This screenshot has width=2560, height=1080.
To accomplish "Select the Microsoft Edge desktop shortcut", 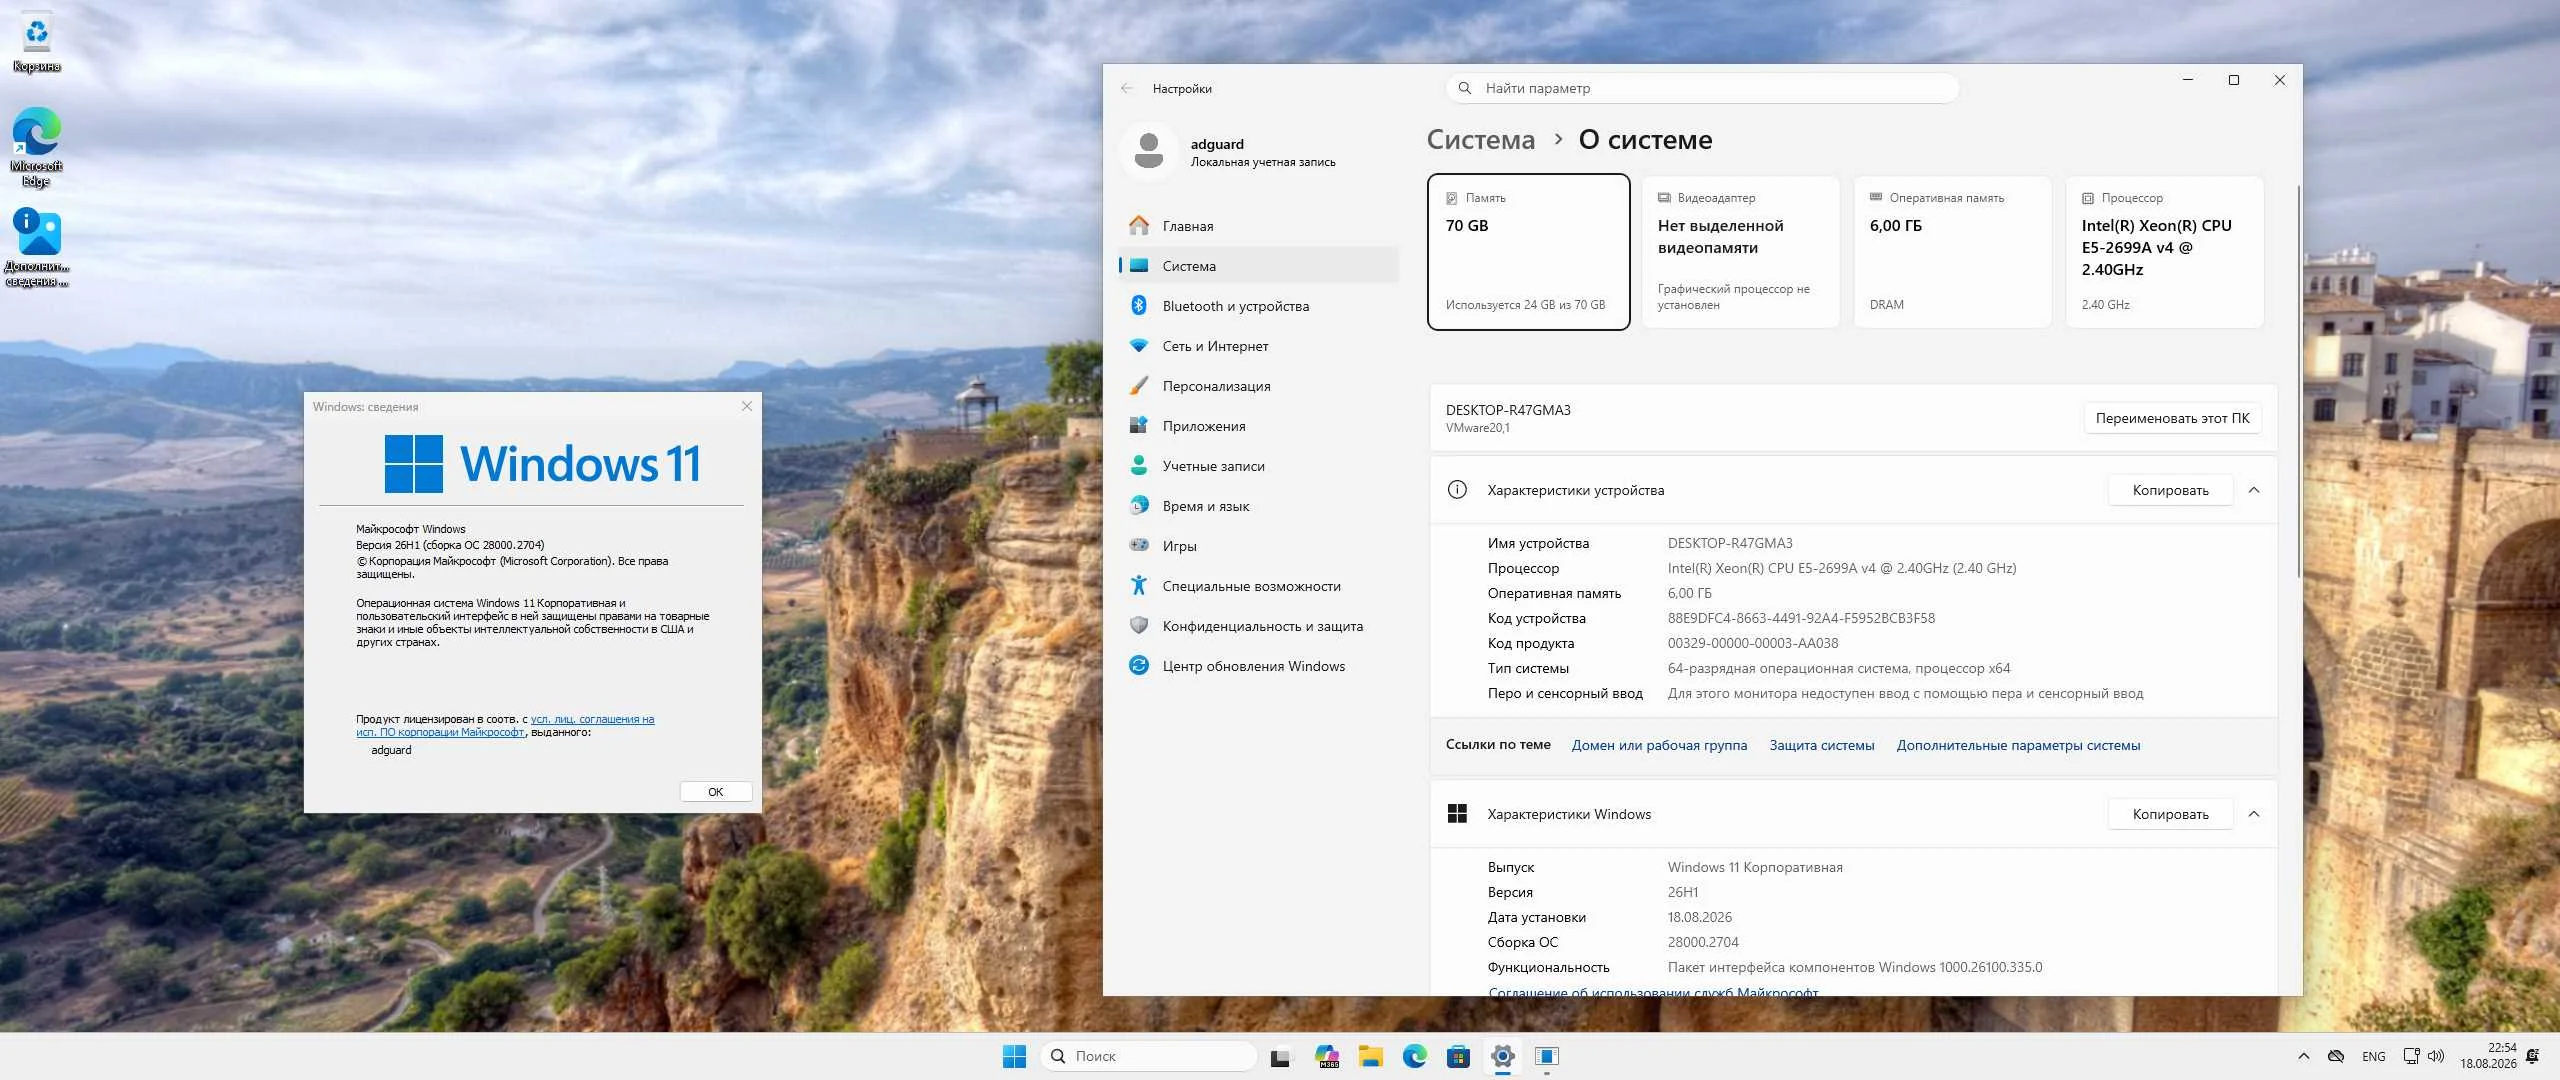I will point(37,147).
